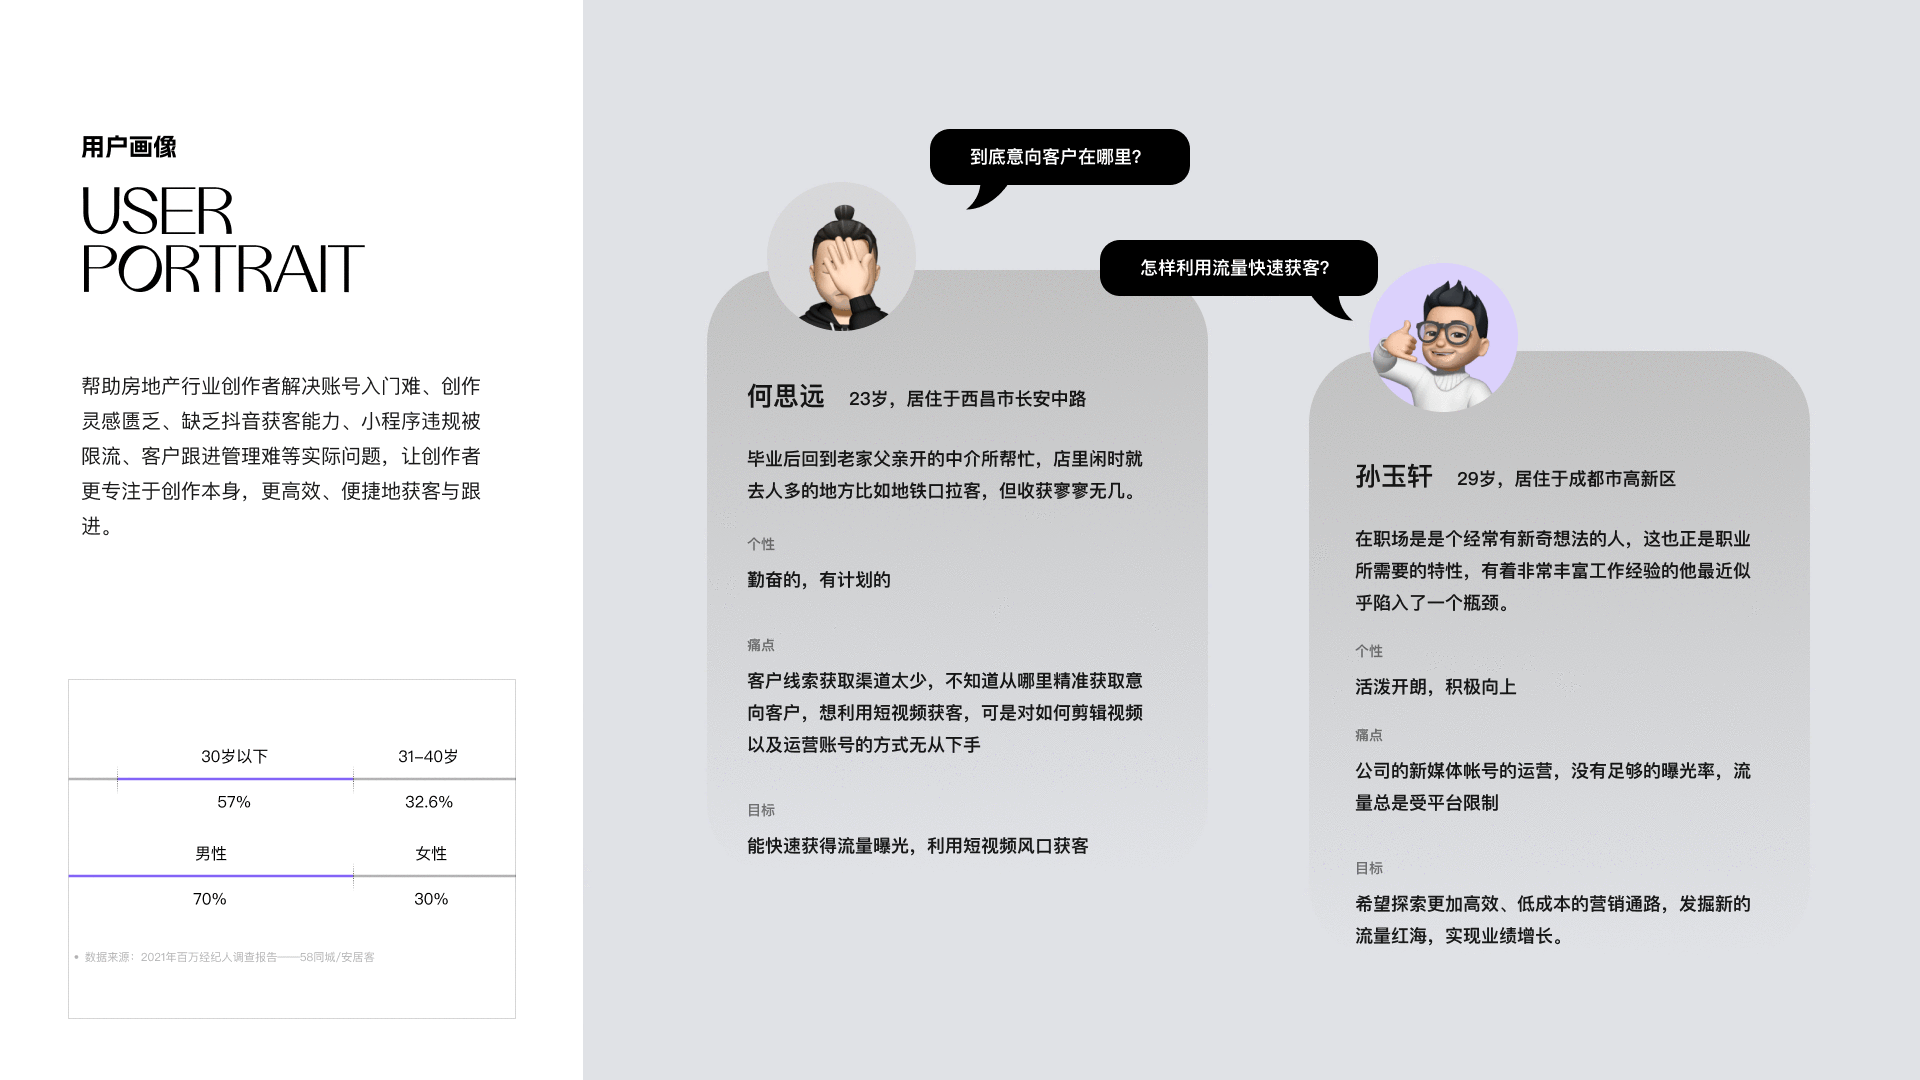Click '23岁，居住于西昌市长安中路' text
The image size is (1920, 1080).
point(967,399)
